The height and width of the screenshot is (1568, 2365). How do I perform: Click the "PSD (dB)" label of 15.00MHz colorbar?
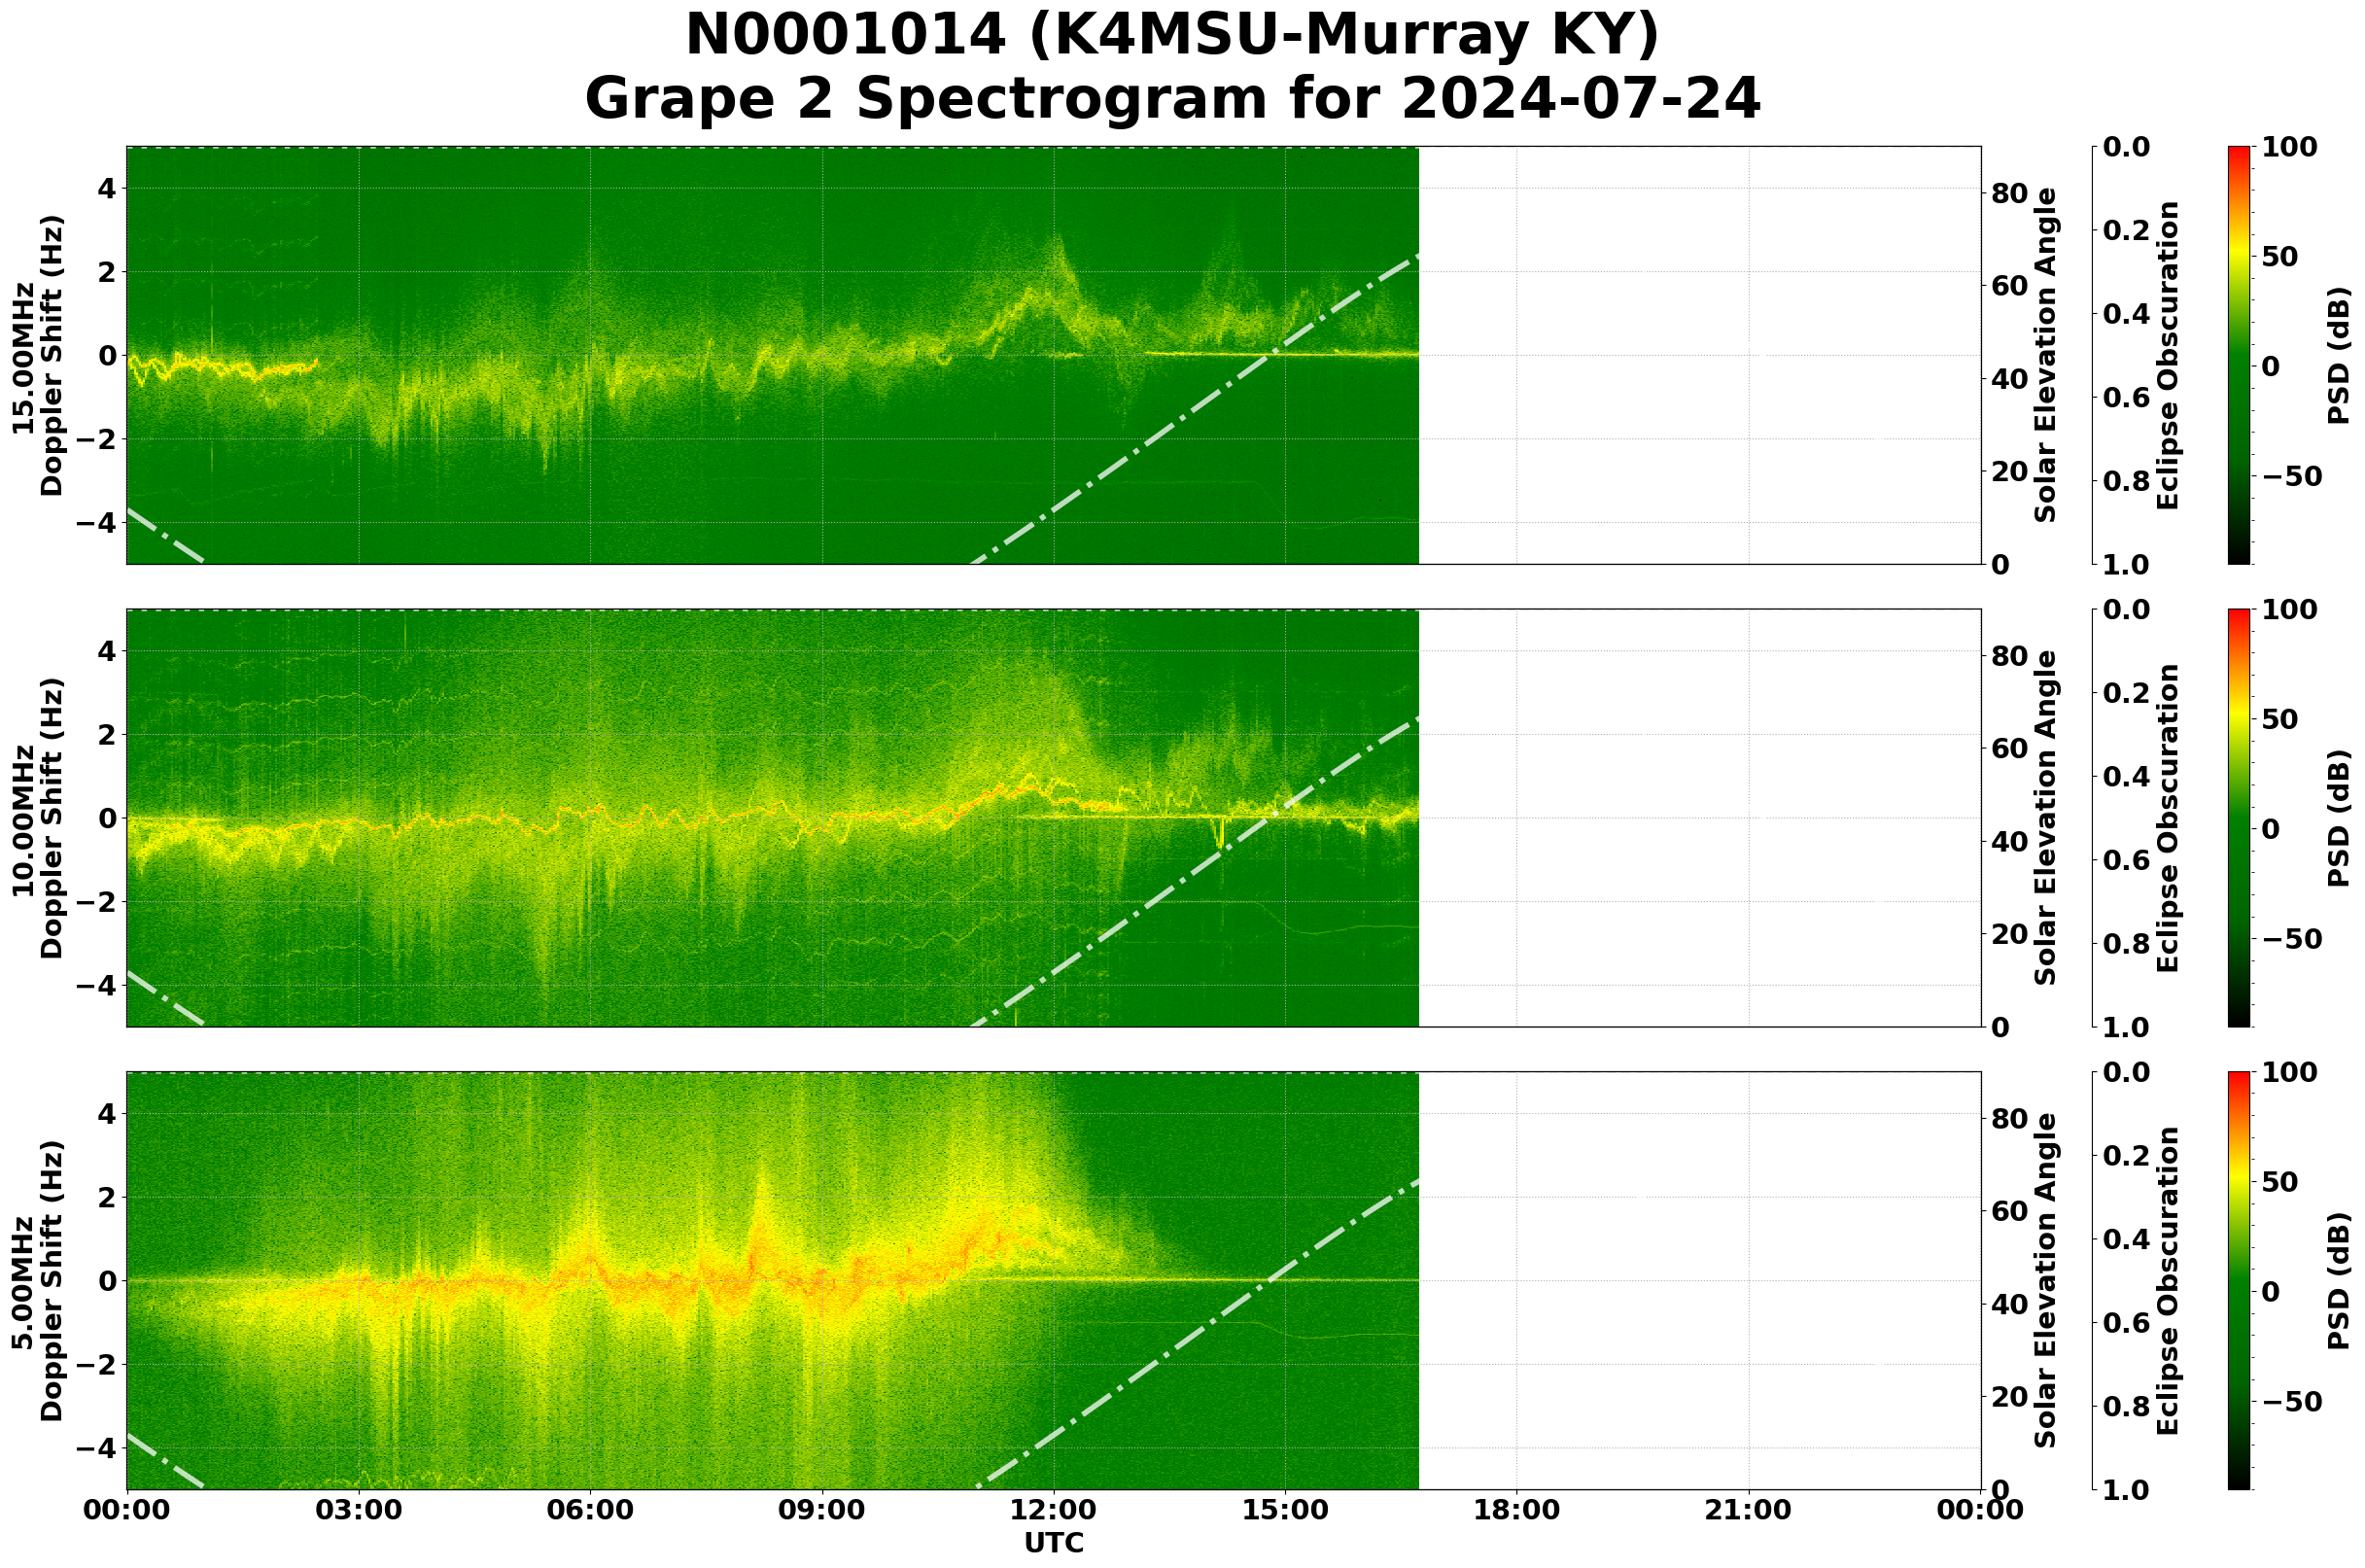pyautogui.click(x=2338, y=355)
